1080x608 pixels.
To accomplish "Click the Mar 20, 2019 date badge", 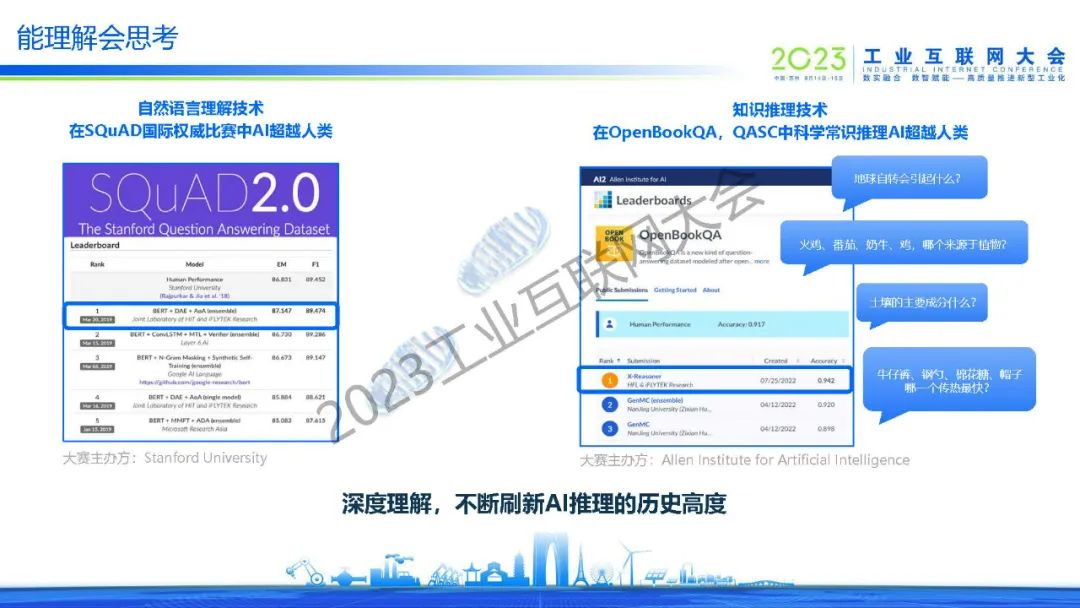I will 96,319.
